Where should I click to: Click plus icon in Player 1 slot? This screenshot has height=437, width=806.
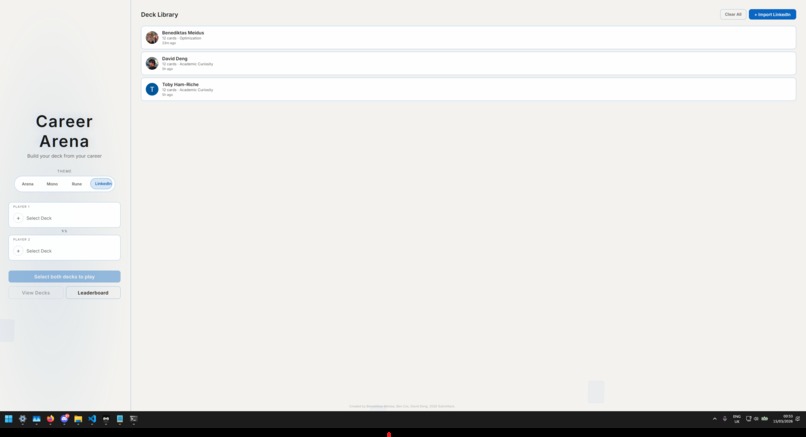(18, 218)
